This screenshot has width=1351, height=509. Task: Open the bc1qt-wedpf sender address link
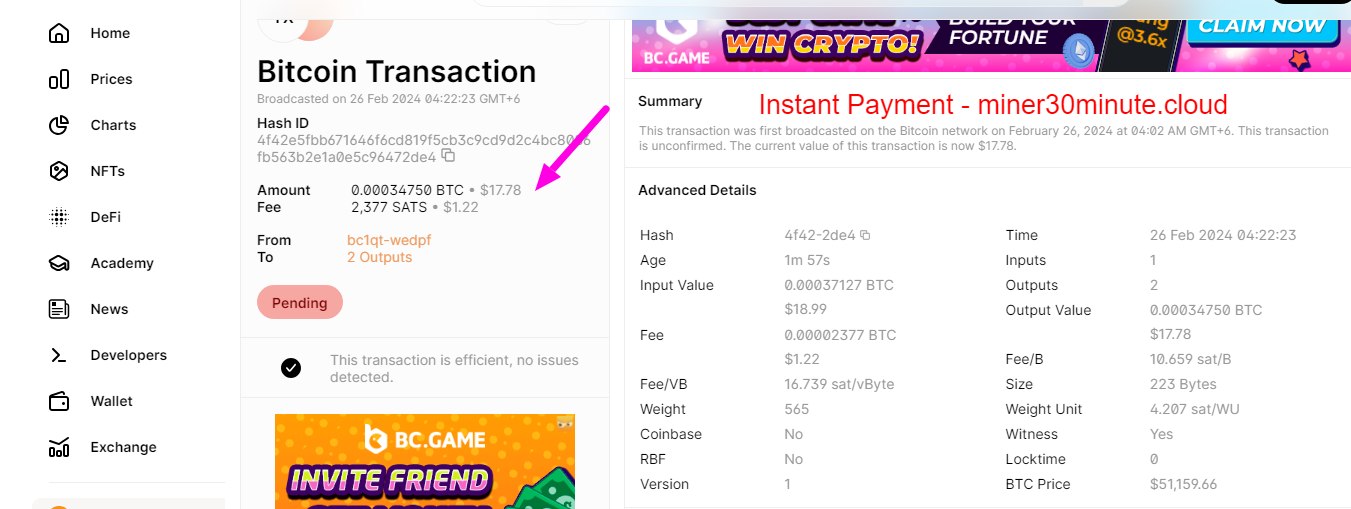pos(389,240)
